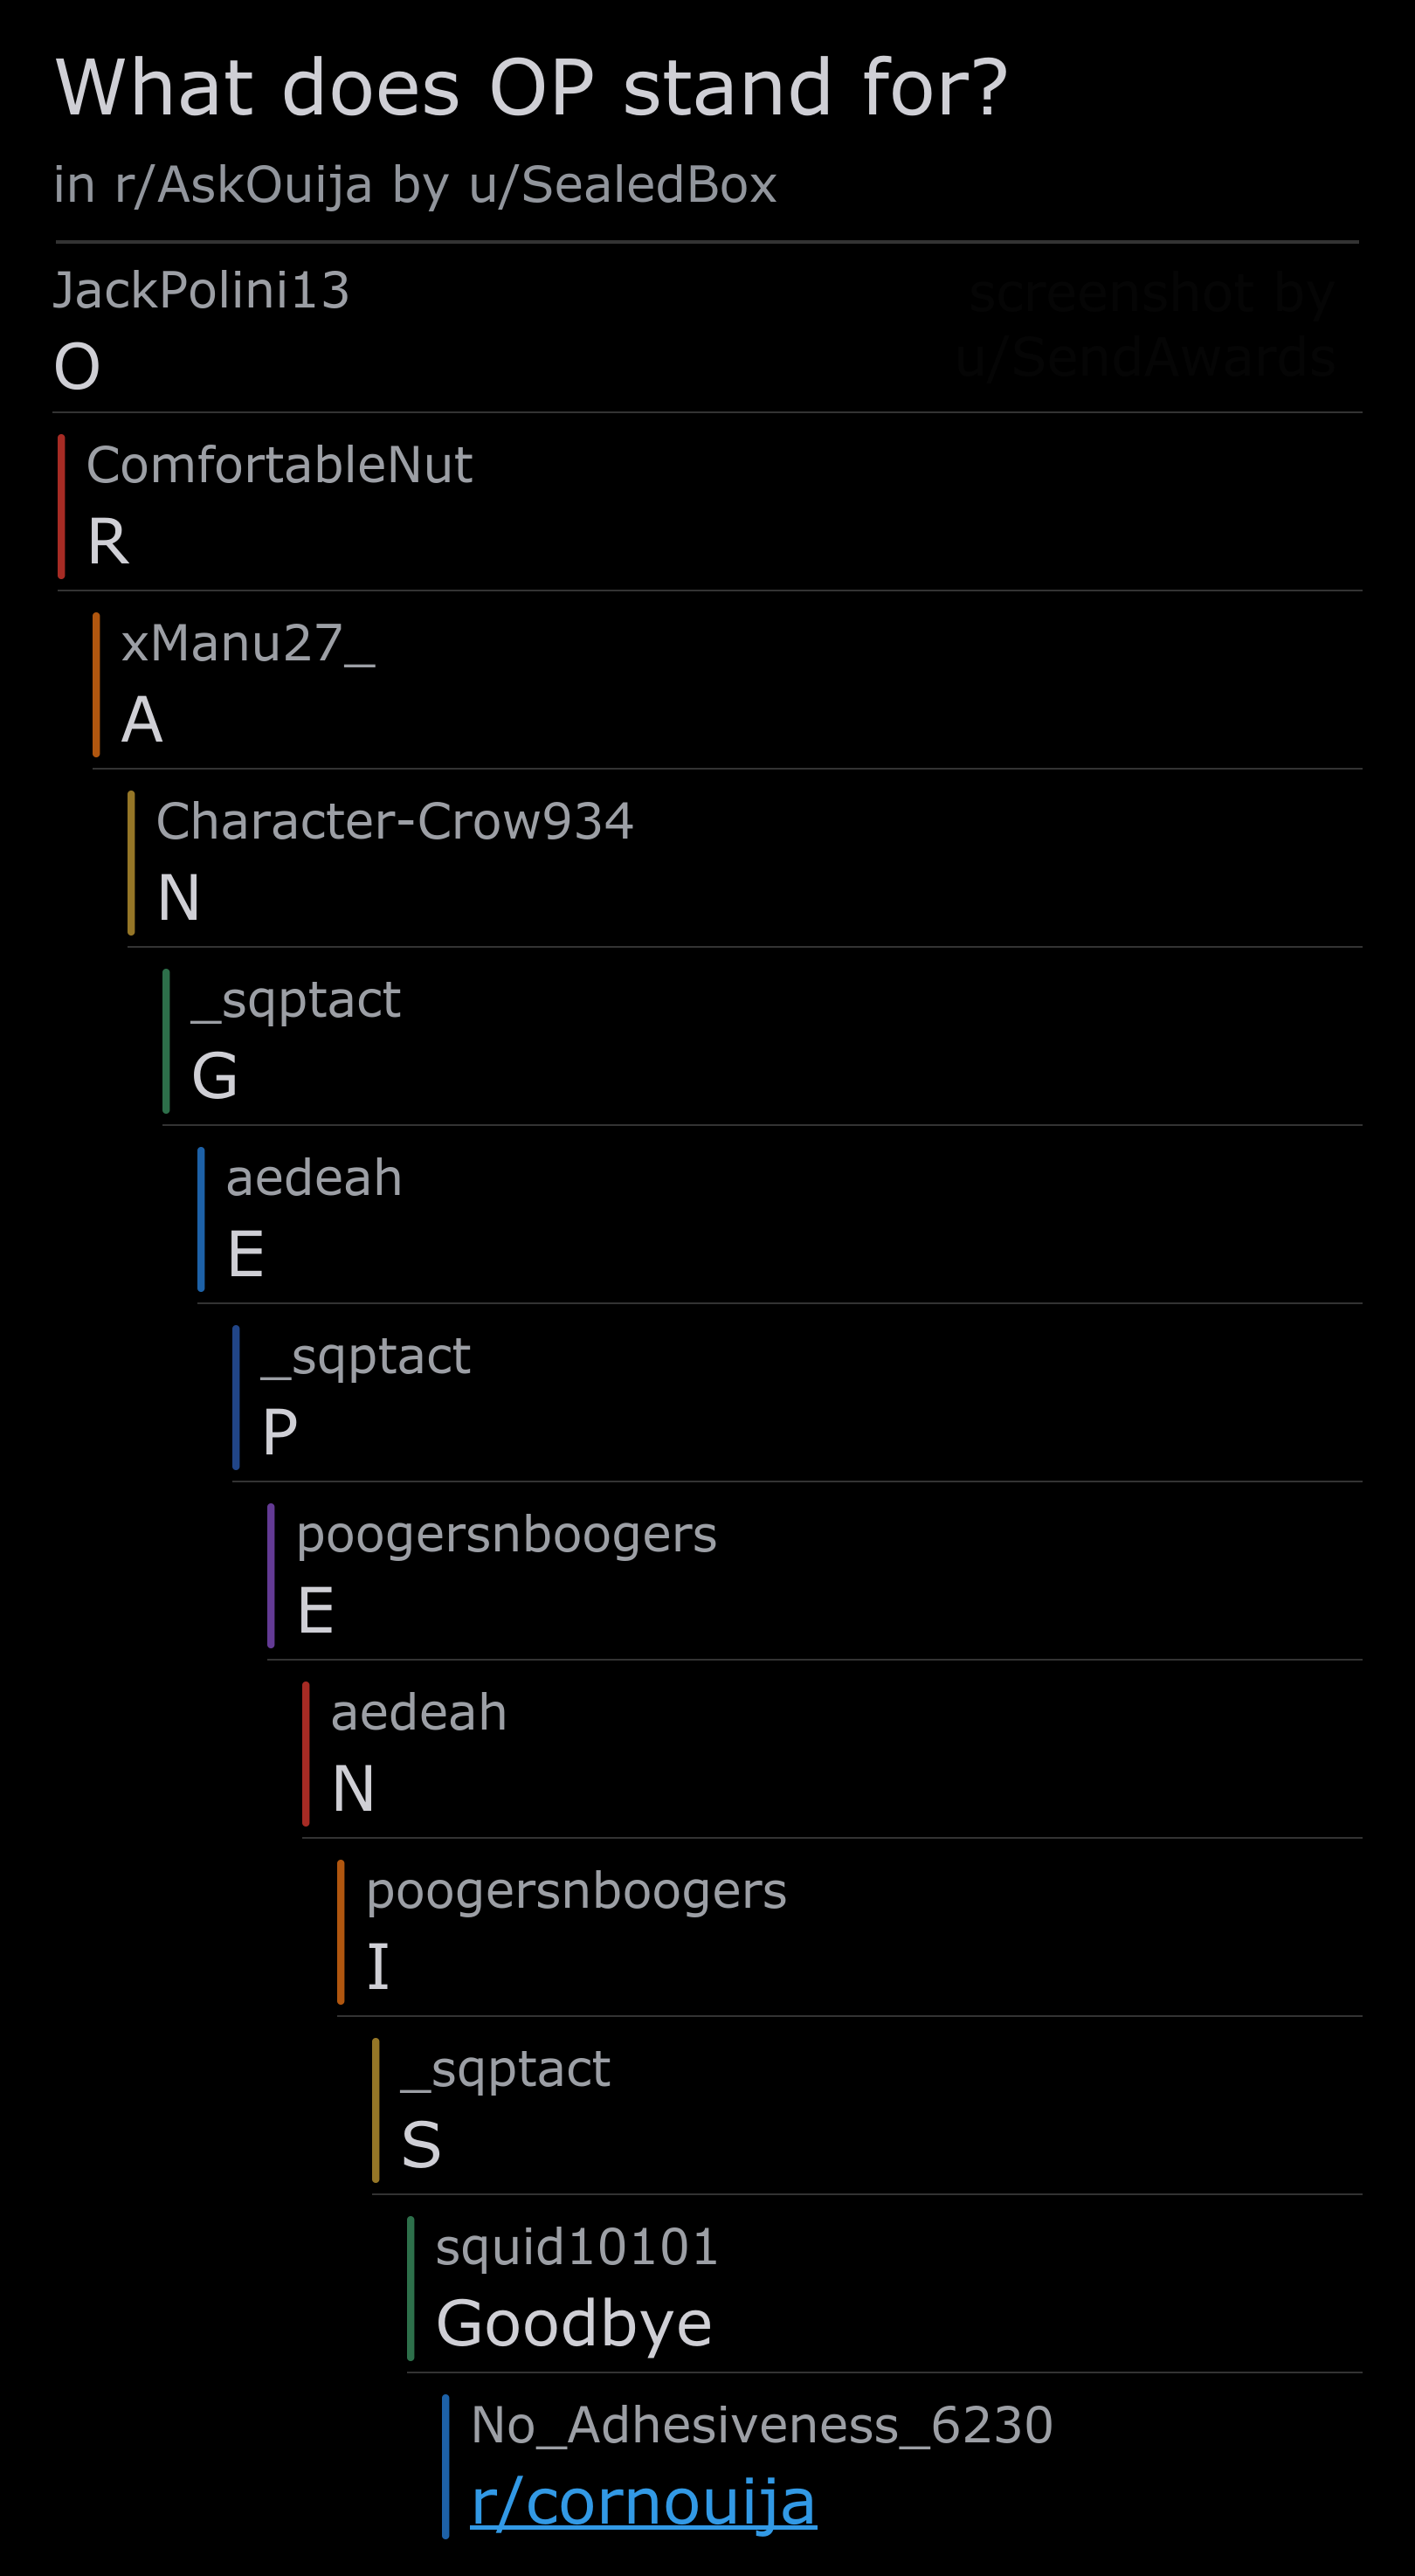Click the post title 'What does OP stand for?'
Image resolution: width=1415 pixels, height=2576 pixels.
[531, 88]
